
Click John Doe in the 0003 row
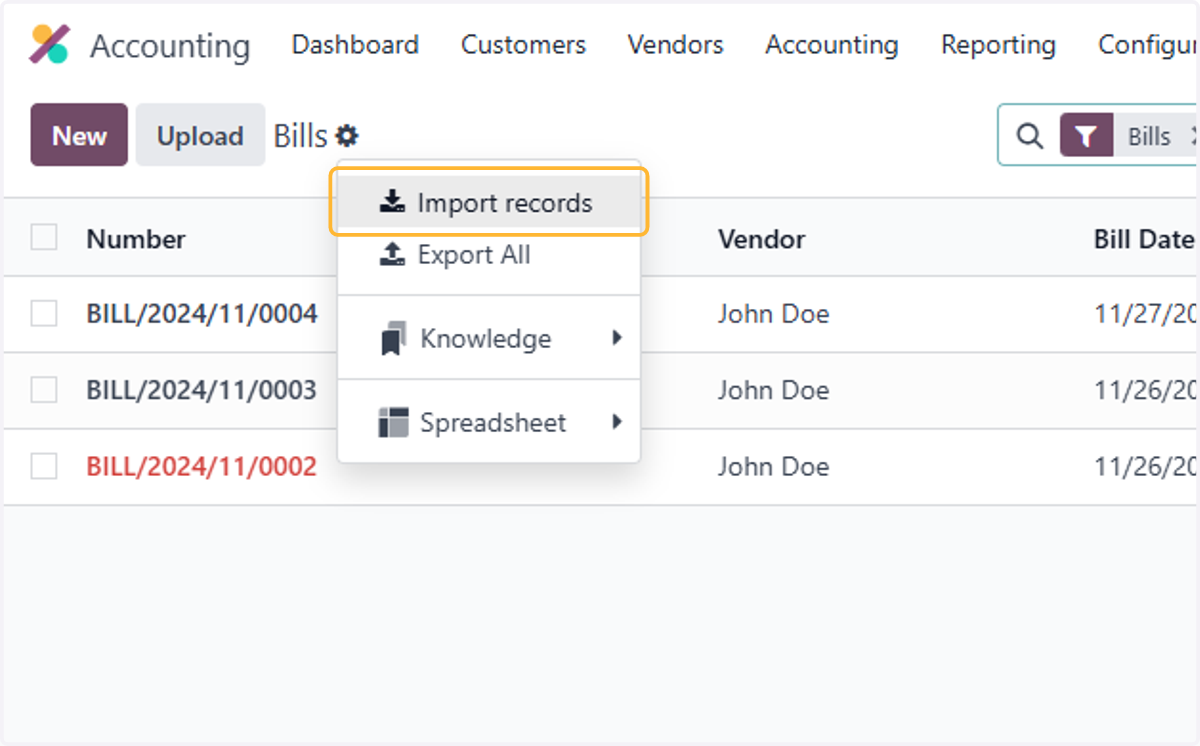[773, 390]
